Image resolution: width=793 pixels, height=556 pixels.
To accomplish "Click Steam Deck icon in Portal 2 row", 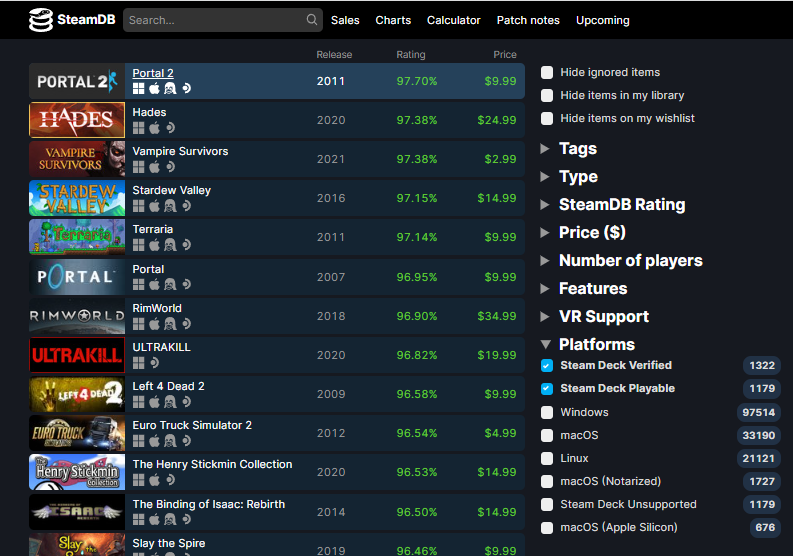I will pos(186,89).
